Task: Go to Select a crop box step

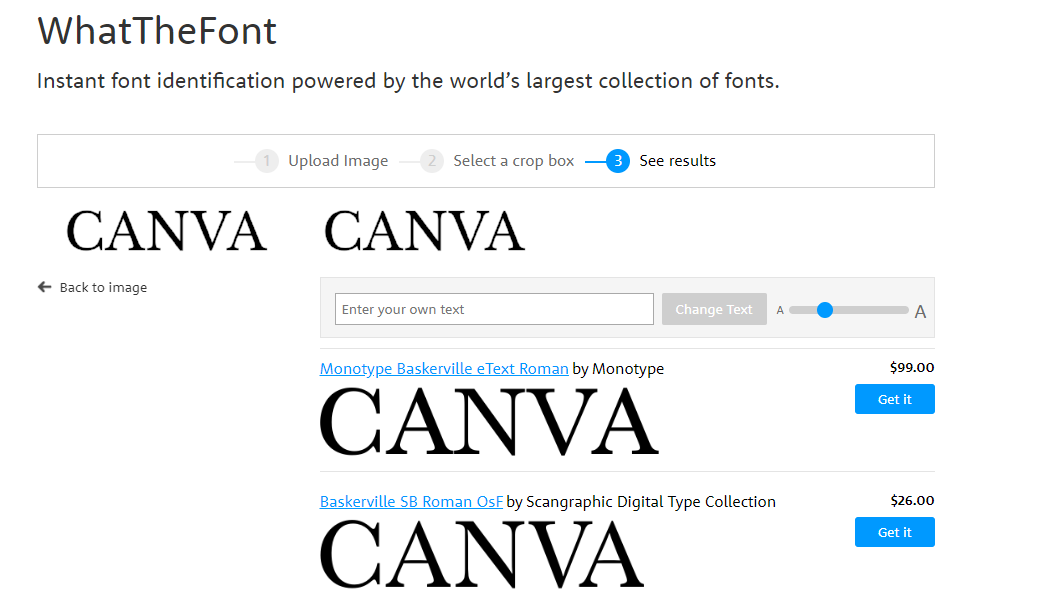Action: click(x=513, y=161)
